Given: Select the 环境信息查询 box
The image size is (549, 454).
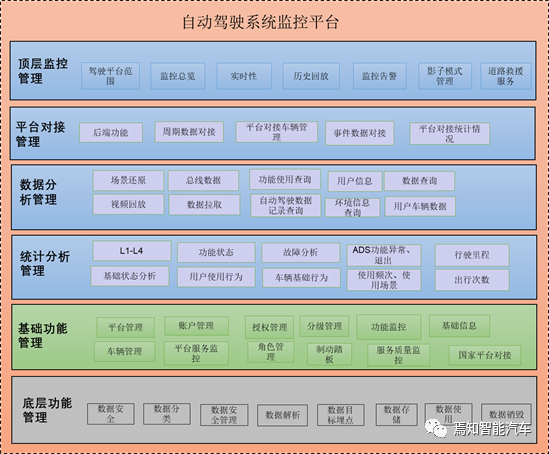Looking at the screenshot, I should pyautogui.click(x=352, y=208).
